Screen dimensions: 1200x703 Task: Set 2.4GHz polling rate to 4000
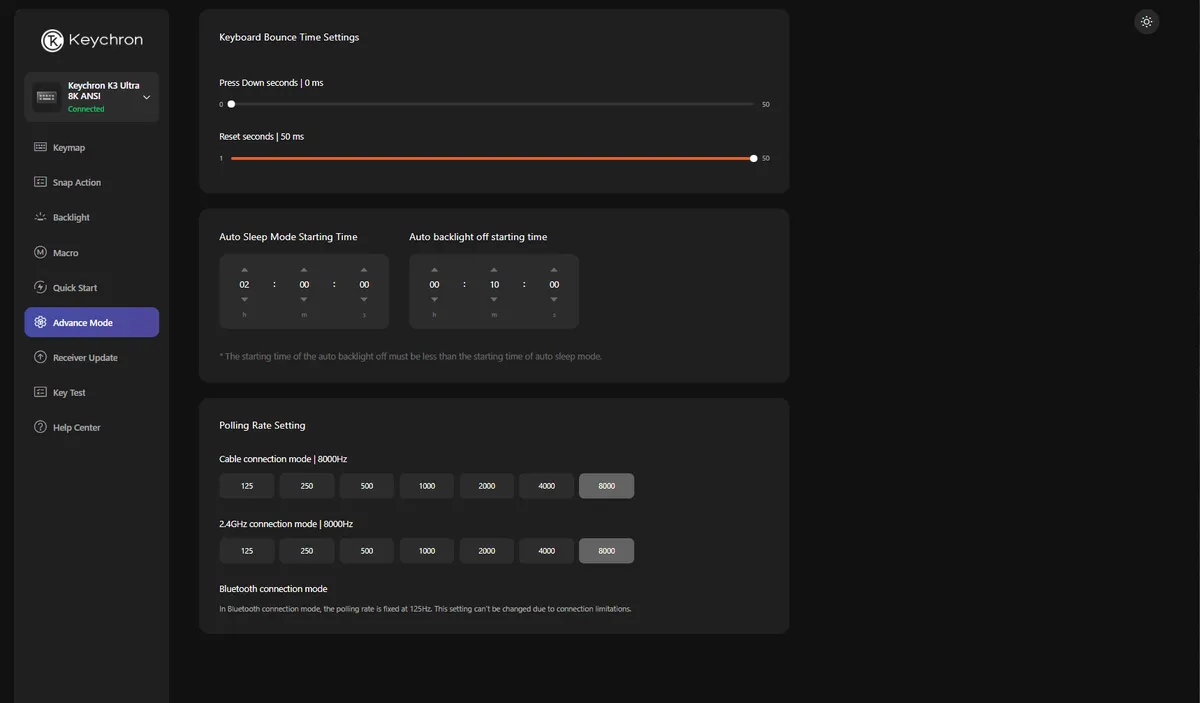(x=547, y=551)
